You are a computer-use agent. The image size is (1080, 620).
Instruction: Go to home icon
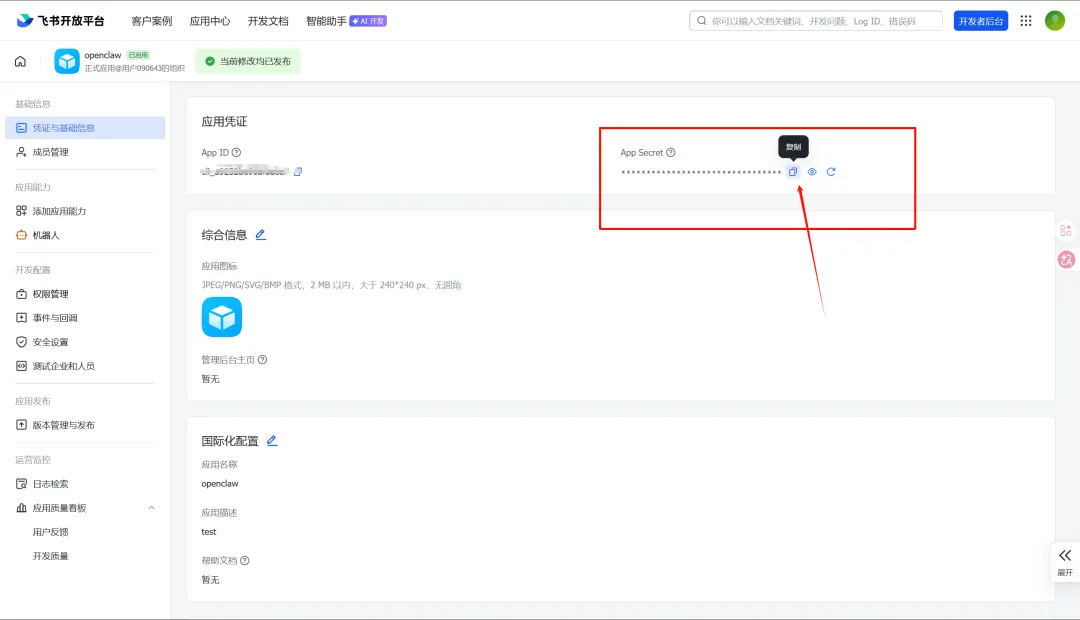coord(21,61)
